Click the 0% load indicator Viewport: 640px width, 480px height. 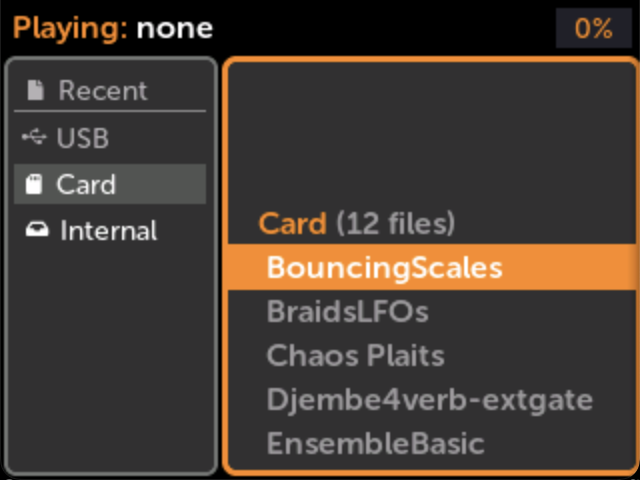point(593,28)
